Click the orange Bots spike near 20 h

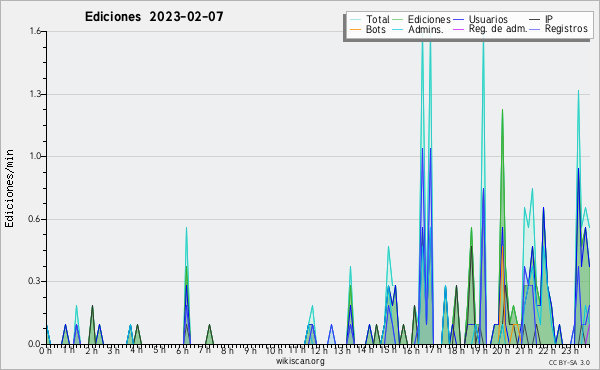[x=502, y=248]
